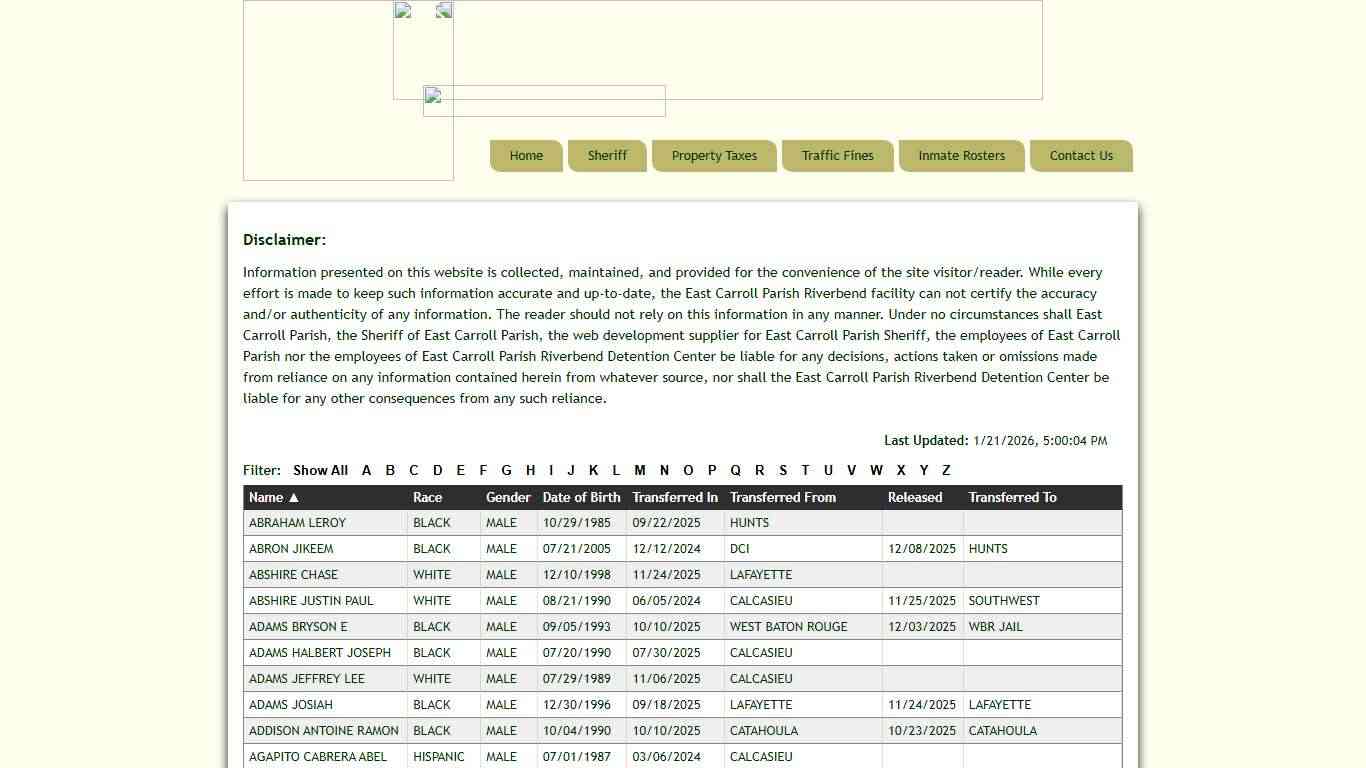Filter inmates by letter Z

946,471
